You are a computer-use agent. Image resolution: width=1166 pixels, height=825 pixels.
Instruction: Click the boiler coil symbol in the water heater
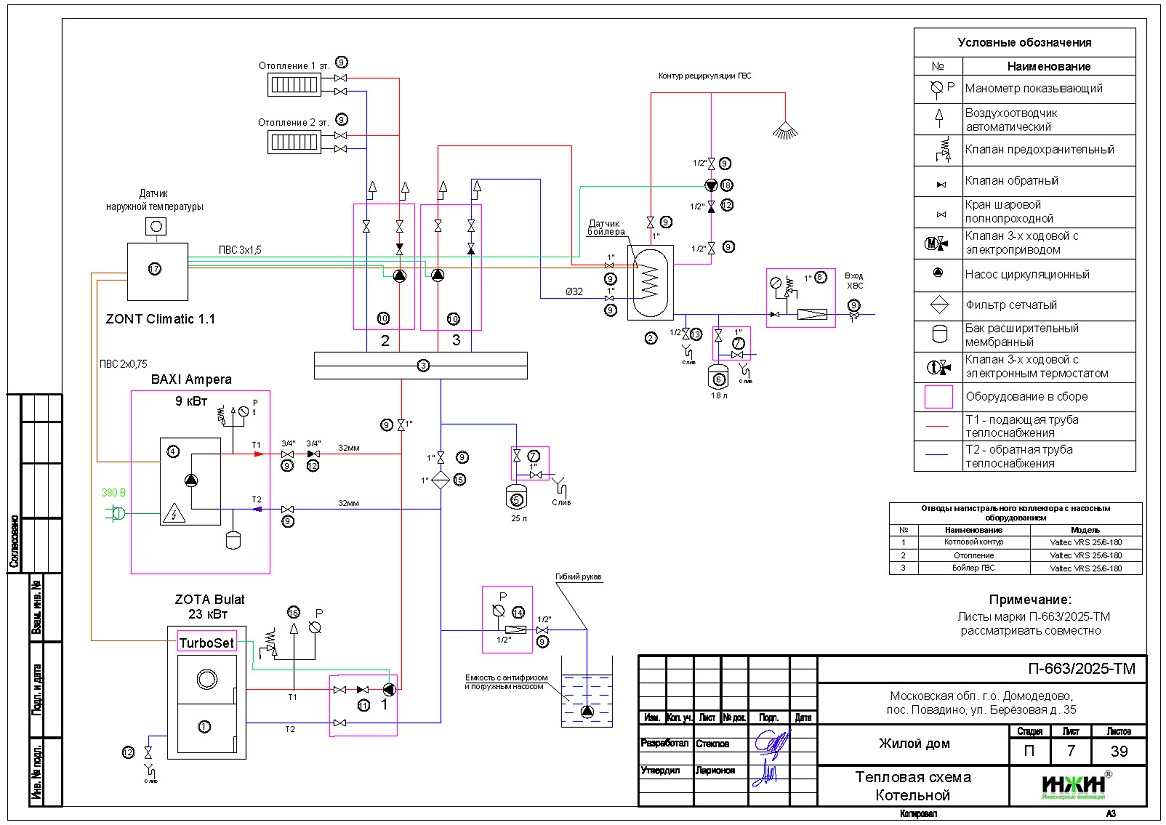(x=652, y=273)
